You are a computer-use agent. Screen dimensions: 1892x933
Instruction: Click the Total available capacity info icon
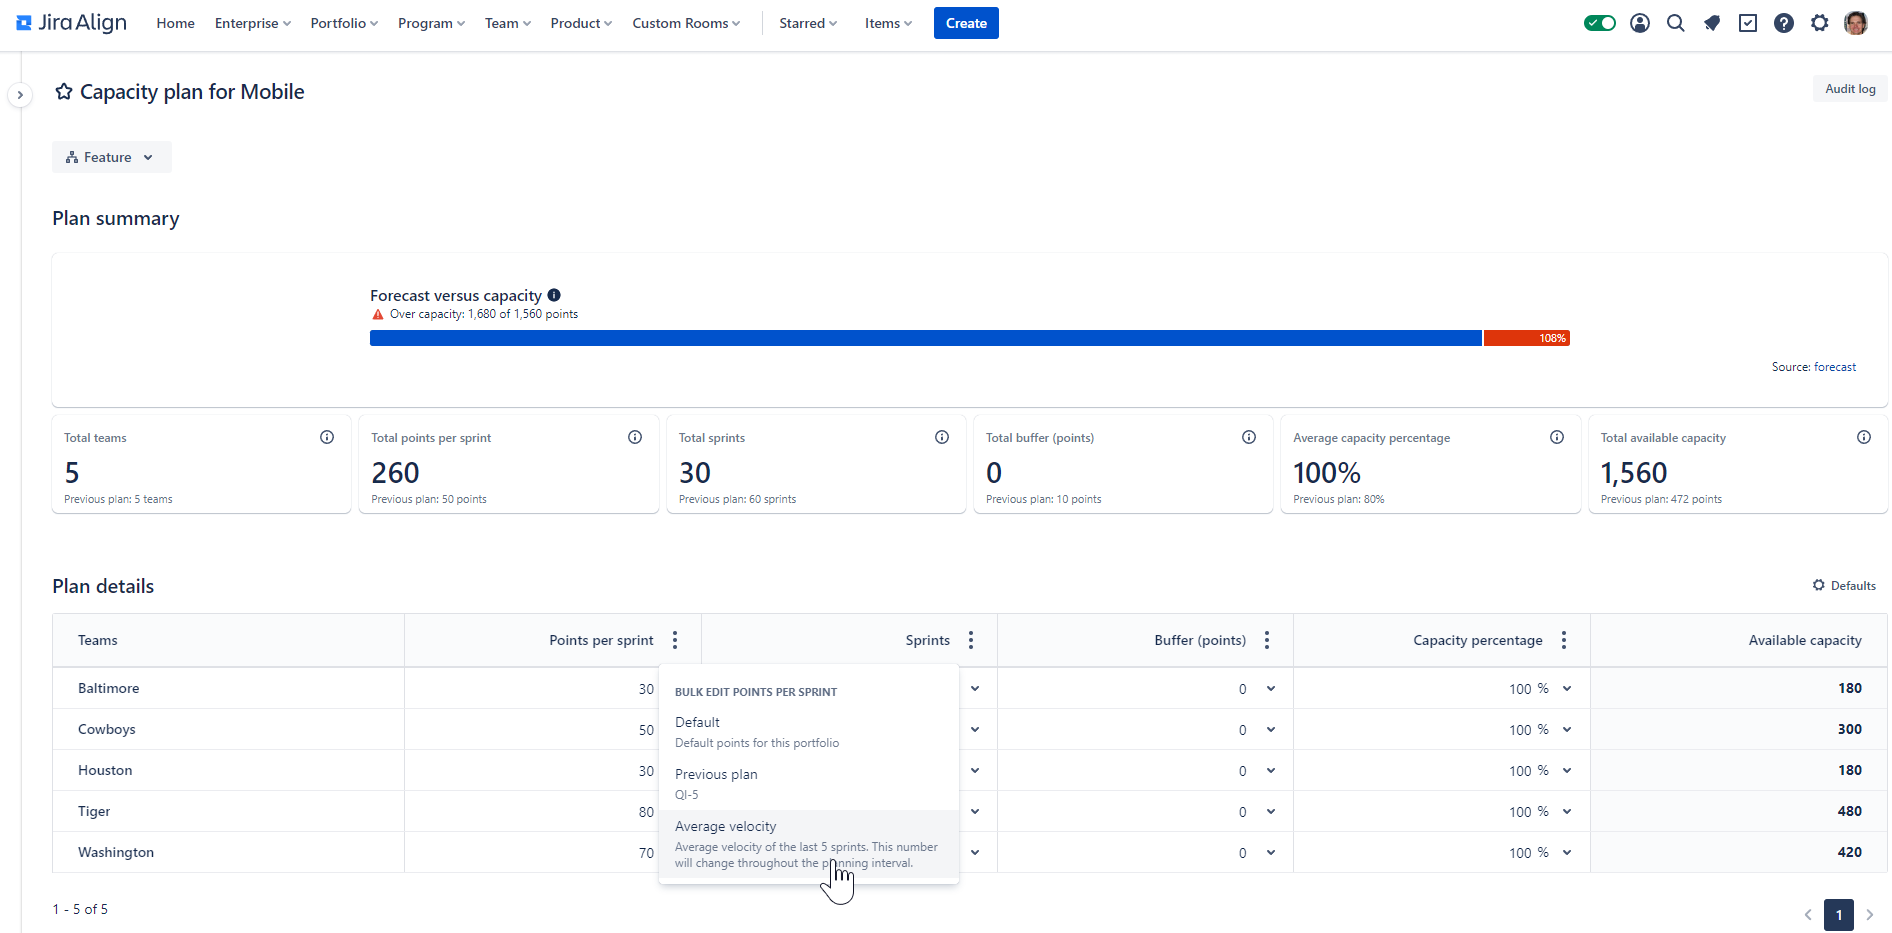click(1864, 437)
